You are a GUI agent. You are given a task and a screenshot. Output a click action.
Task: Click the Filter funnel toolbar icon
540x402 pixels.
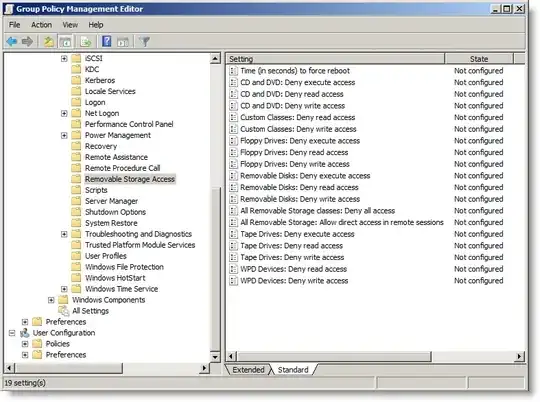click(x=145, y=42)
